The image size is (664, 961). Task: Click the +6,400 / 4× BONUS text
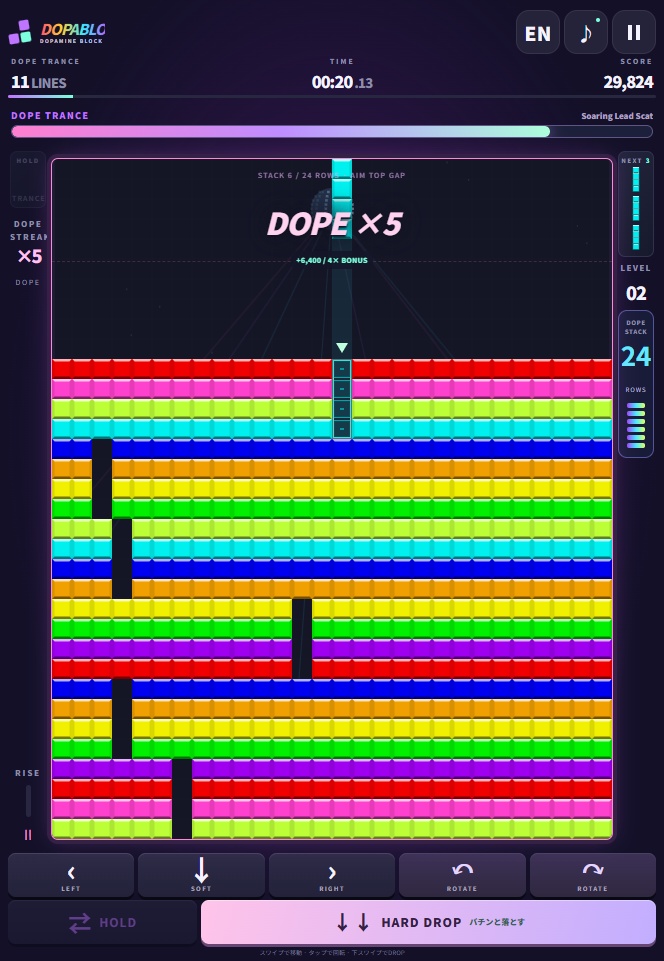[332, 260]
